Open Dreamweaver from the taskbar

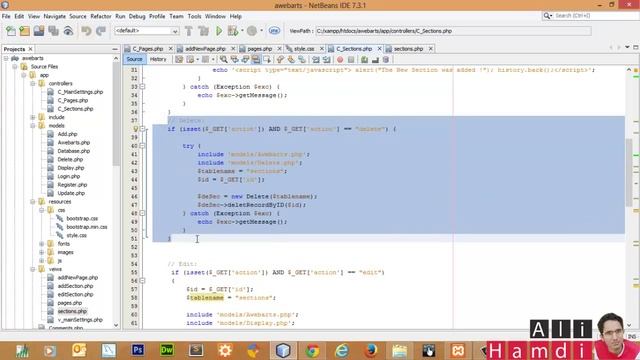point(167,350)
